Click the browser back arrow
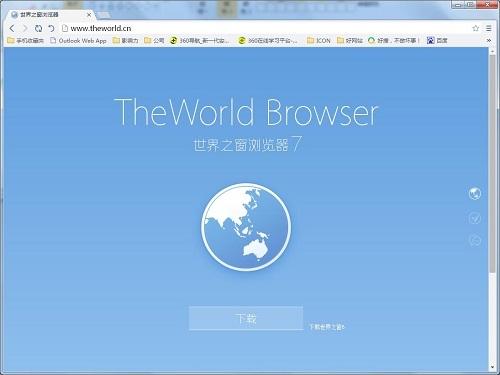The height and width of the screenshot is (375, 500). click(12, 28)
